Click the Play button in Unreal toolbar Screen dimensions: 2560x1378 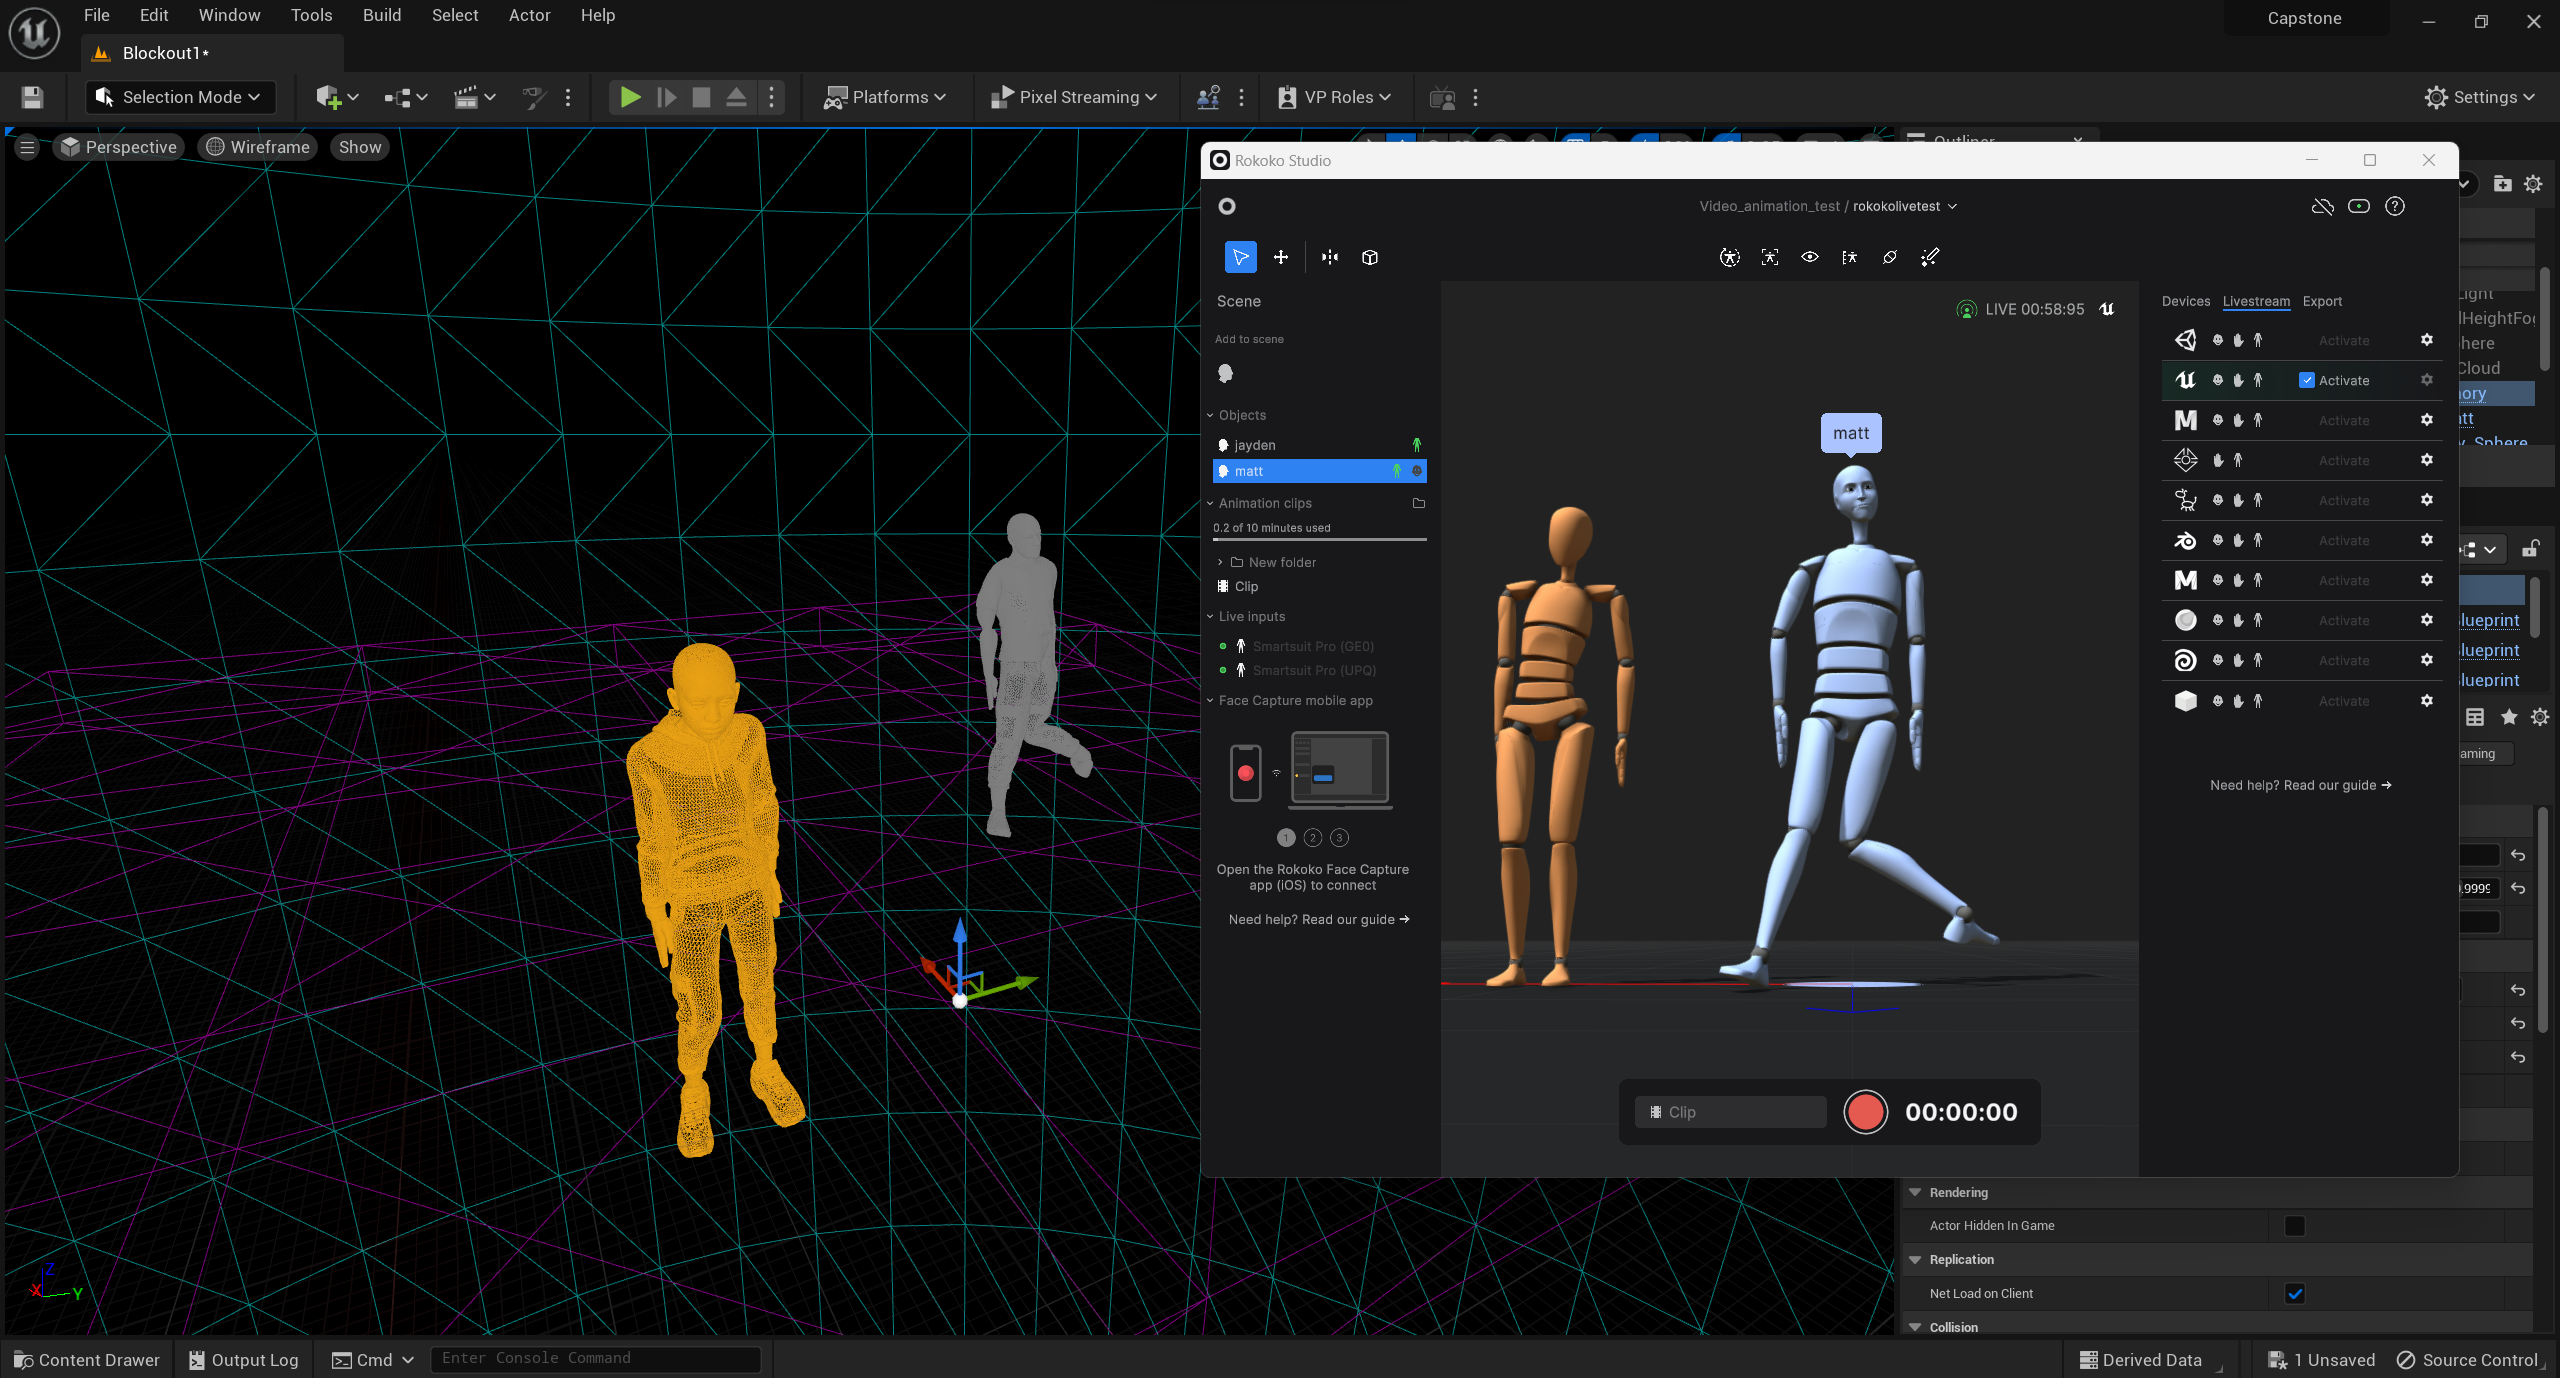point(630,97)
